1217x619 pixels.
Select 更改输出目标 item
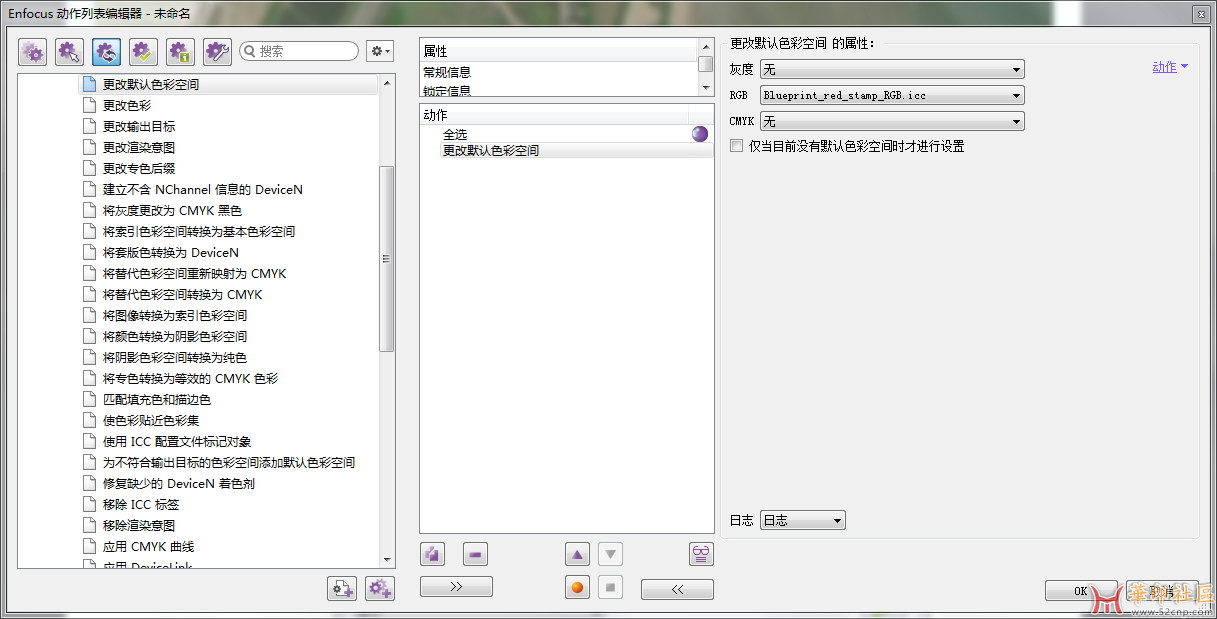[139, 126]
